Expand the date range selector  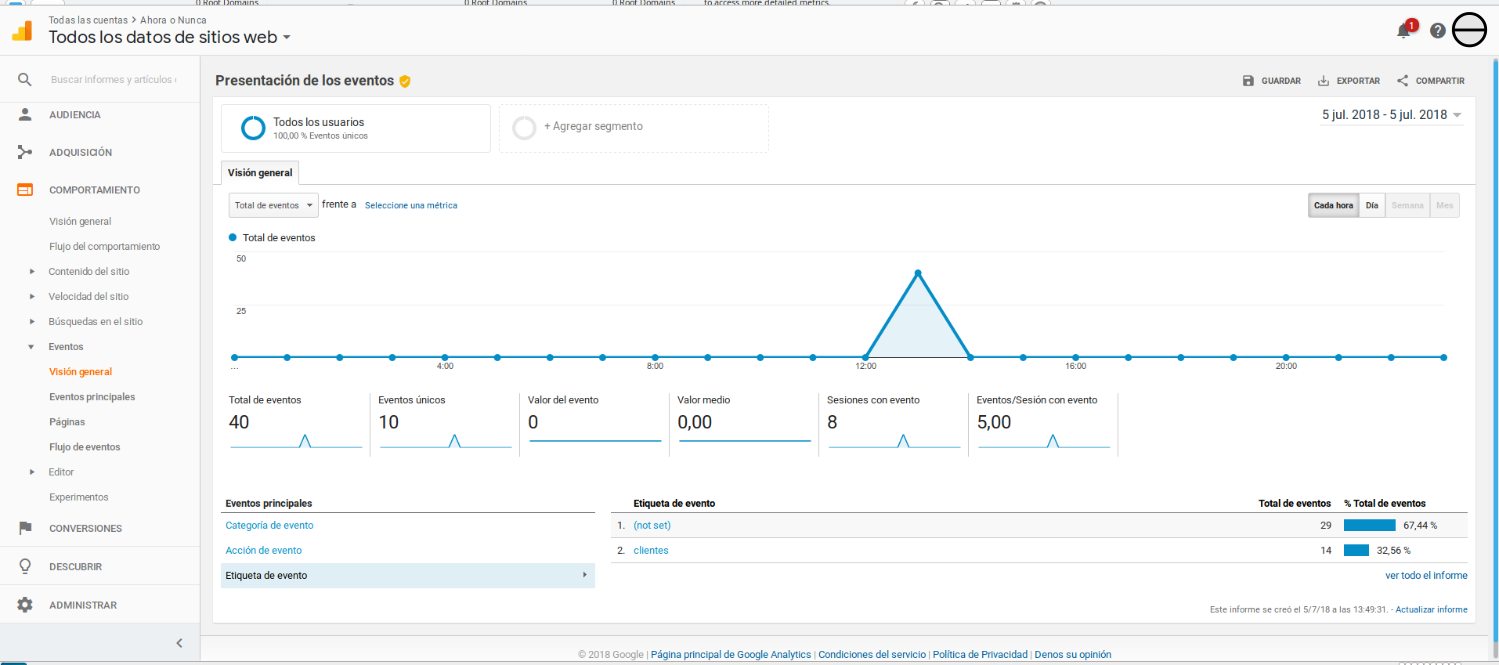1390,116
